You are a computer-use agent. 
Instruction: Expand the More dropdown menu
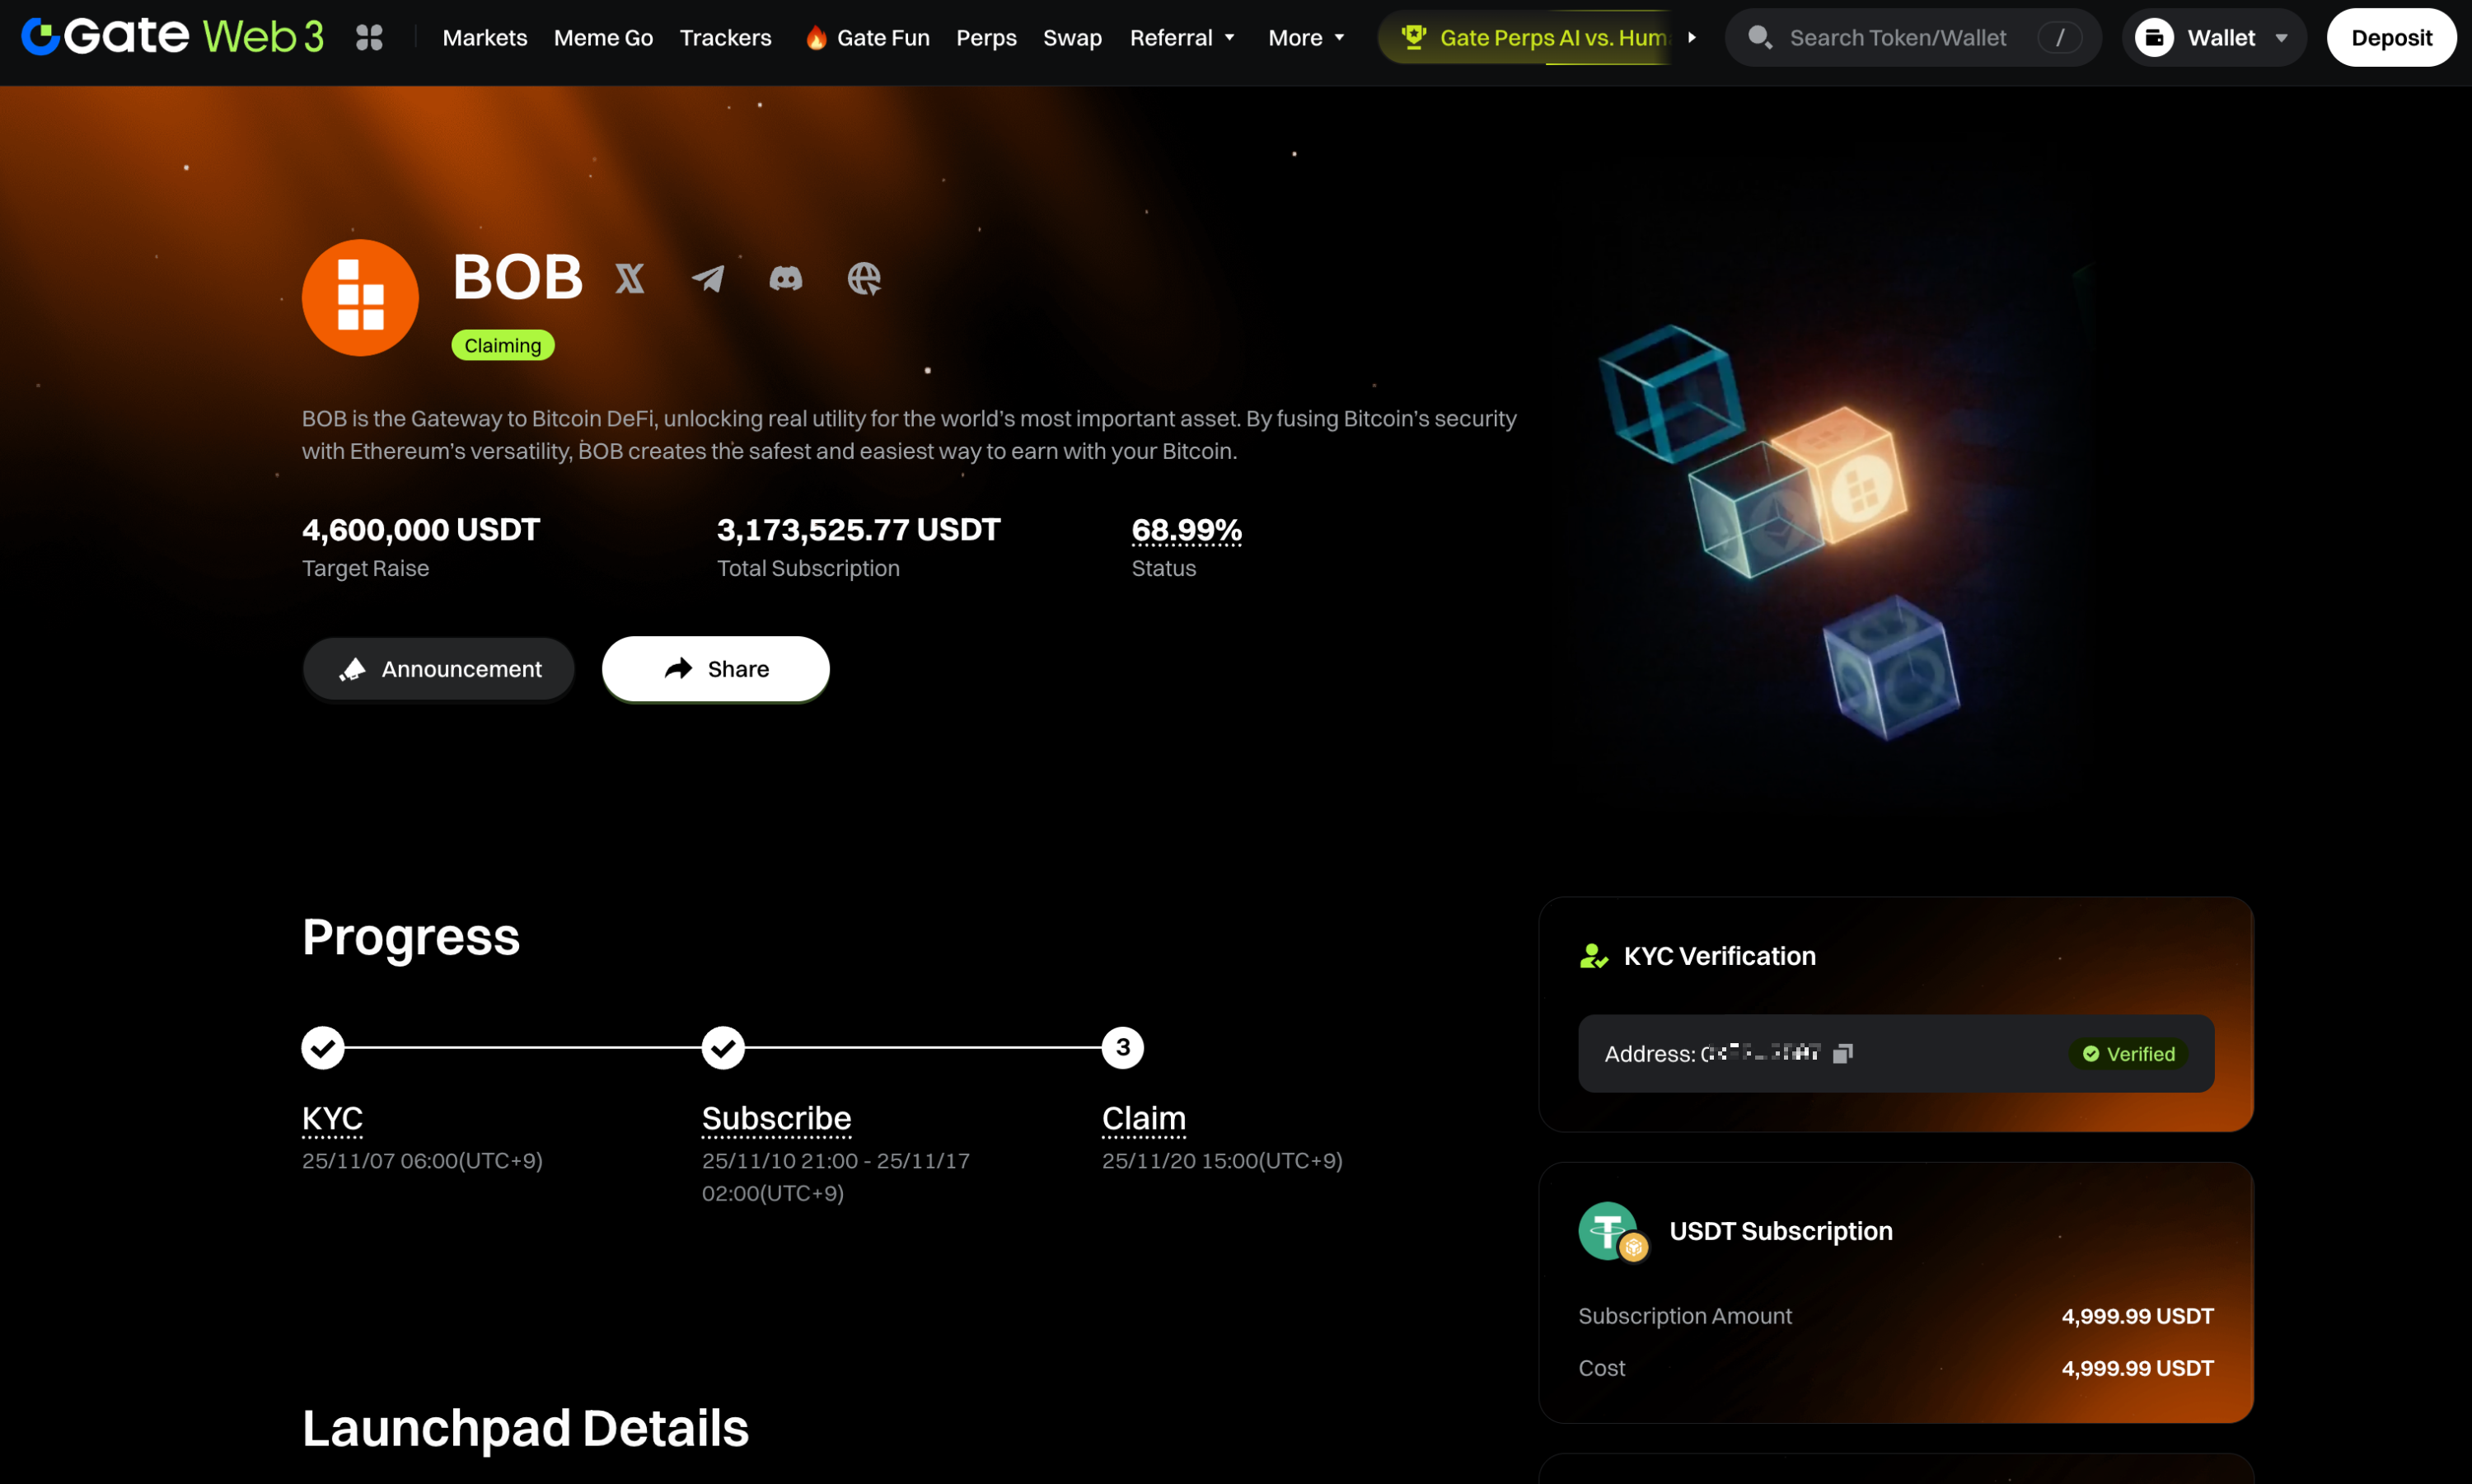[x=1306, y=38]
